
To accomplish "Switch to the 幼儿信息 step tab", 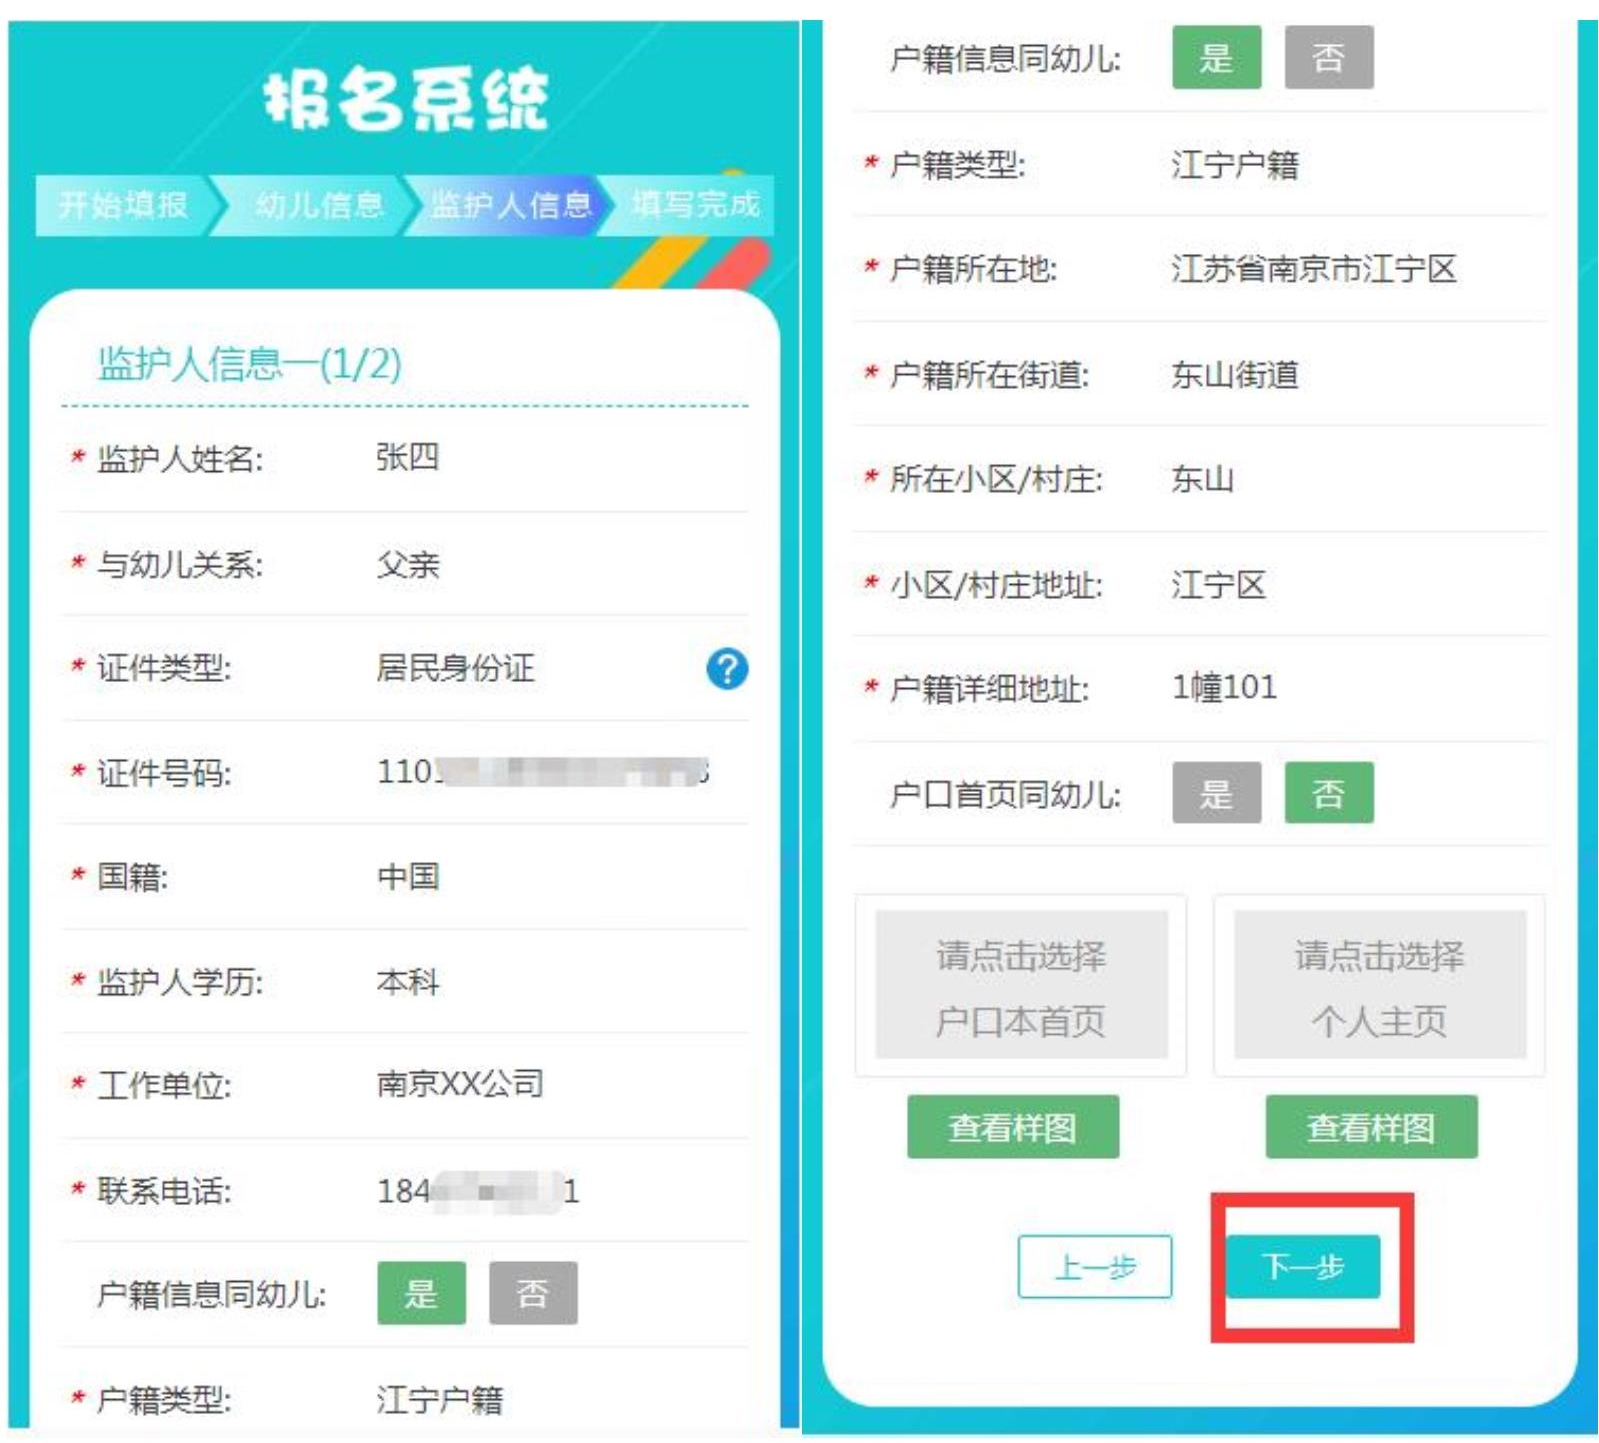I will (x=318, y=205).
